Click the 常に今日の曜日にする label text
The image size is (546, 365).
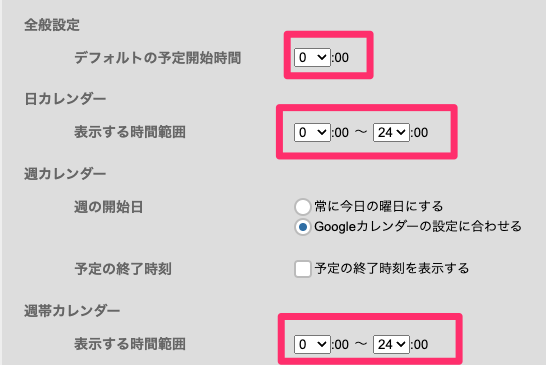coord(379,207)
